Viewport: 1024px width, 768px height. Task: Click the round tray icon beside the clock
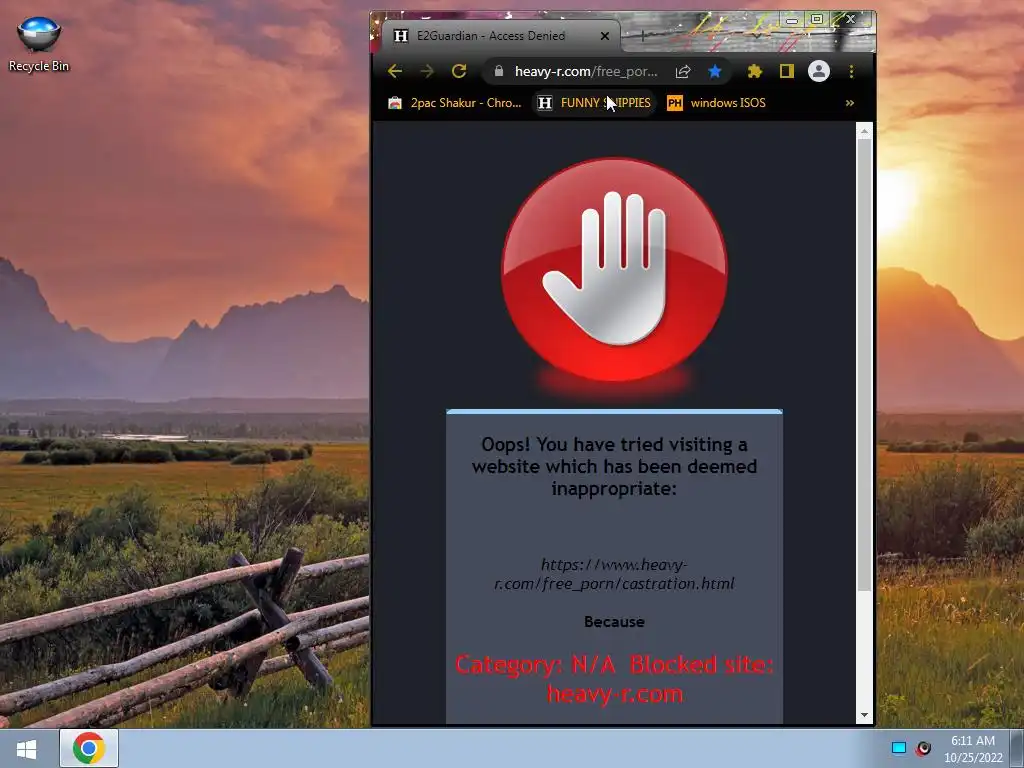tap(923, 748)
